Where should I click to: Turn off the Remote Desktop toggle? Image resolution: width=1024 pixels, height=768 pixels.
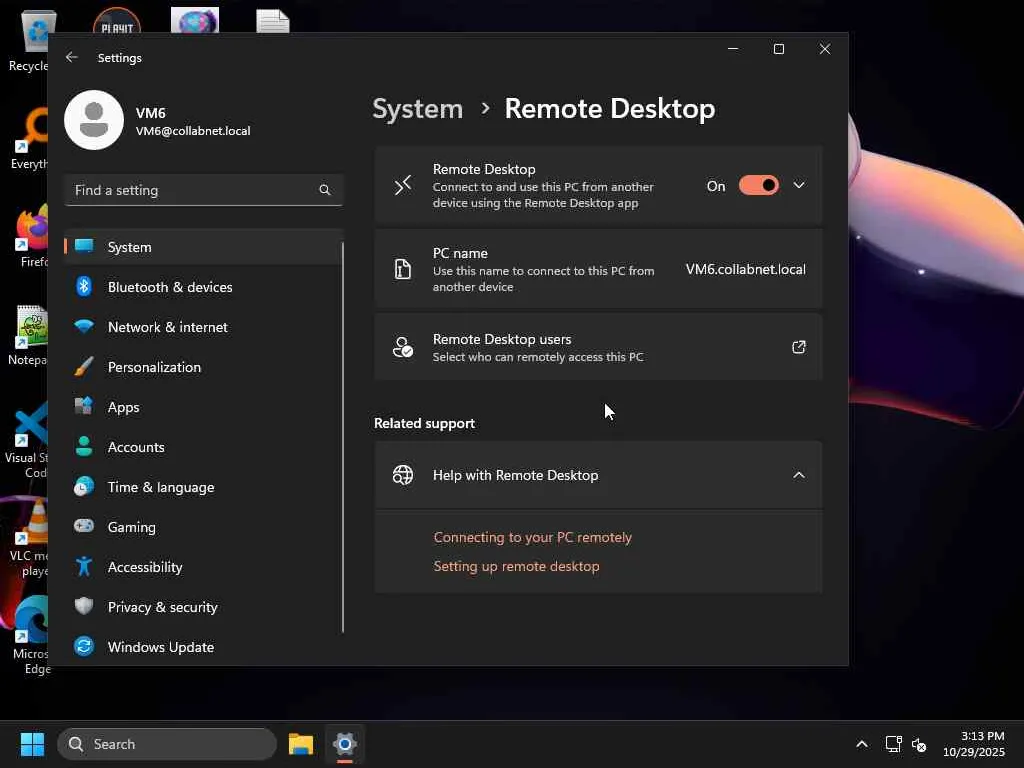click(x=758, y=185)
